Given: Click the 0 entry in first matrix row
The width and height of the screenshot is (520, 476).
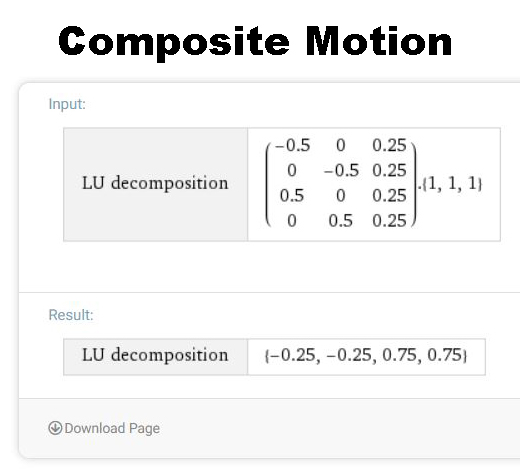Looking at the screenshot, I should tap(340, 145).
